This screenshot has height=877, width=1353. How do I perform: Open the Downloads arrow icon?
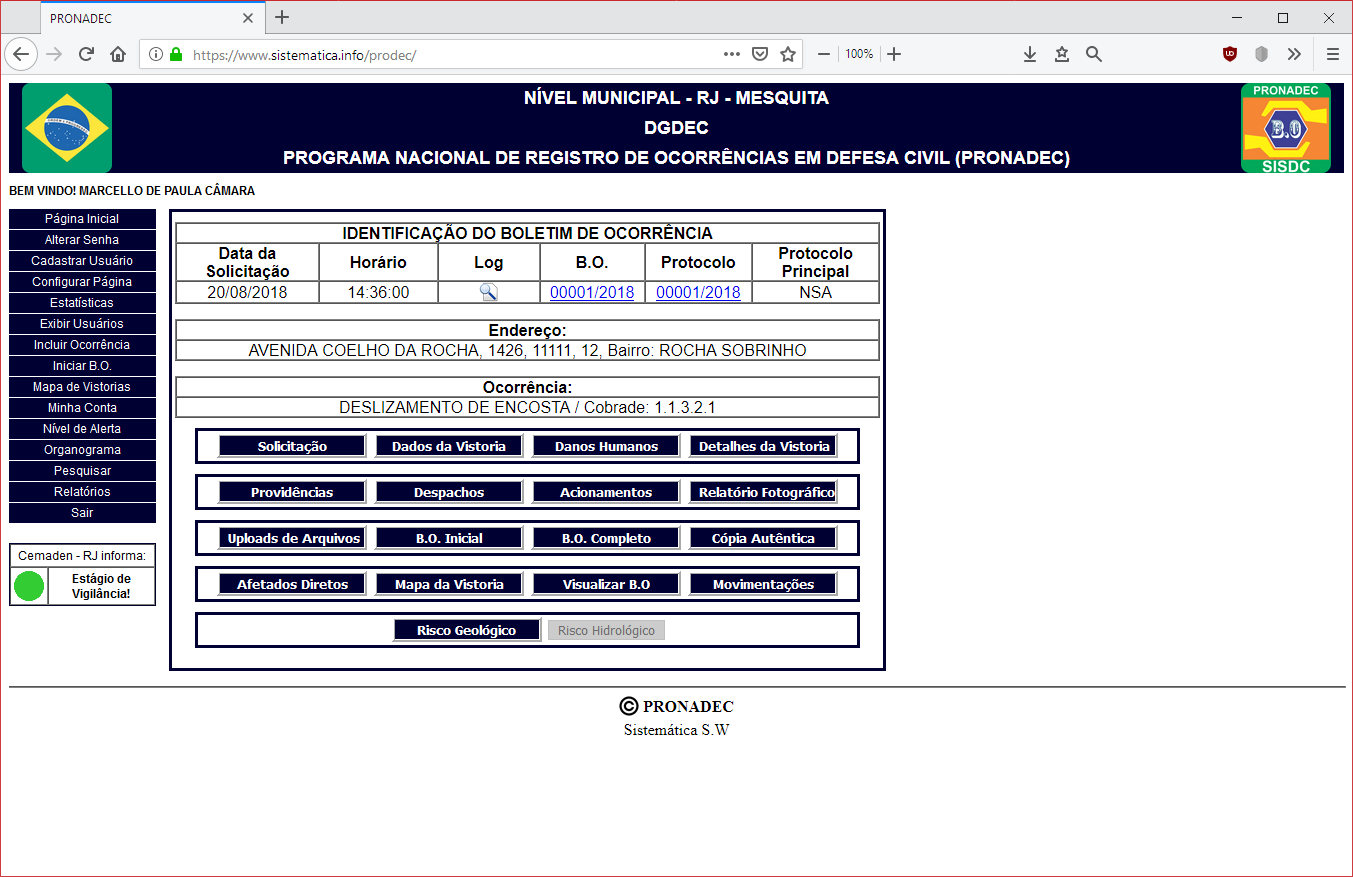[1030, 54]
